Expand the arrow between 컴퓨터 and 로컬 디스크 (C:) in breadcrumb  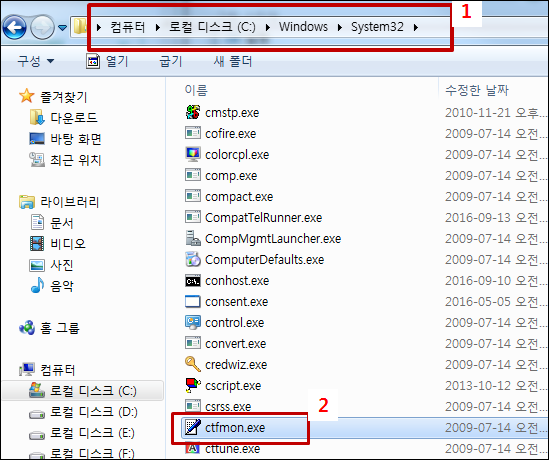point(157,27)
